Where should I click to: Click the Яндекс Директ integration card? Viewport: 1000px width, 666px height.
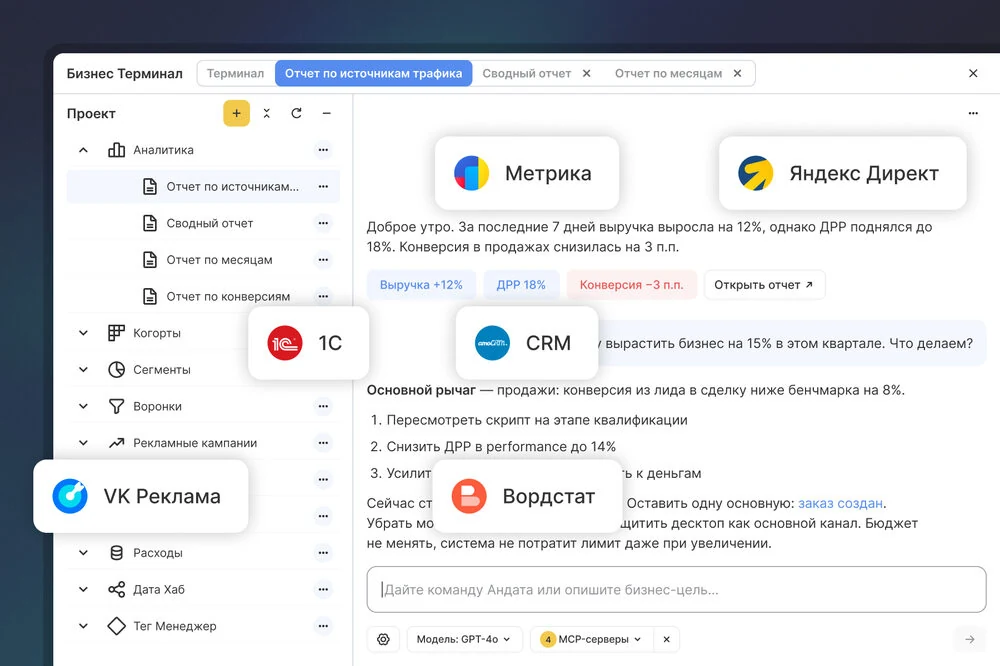pos(842,173)
